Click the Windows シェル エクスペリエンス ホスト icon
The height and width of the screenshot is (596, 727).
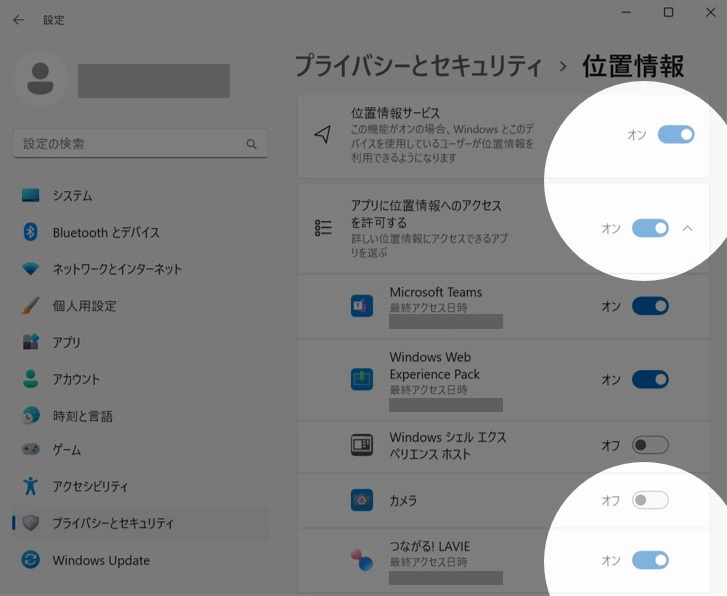(x=362, y=445)
